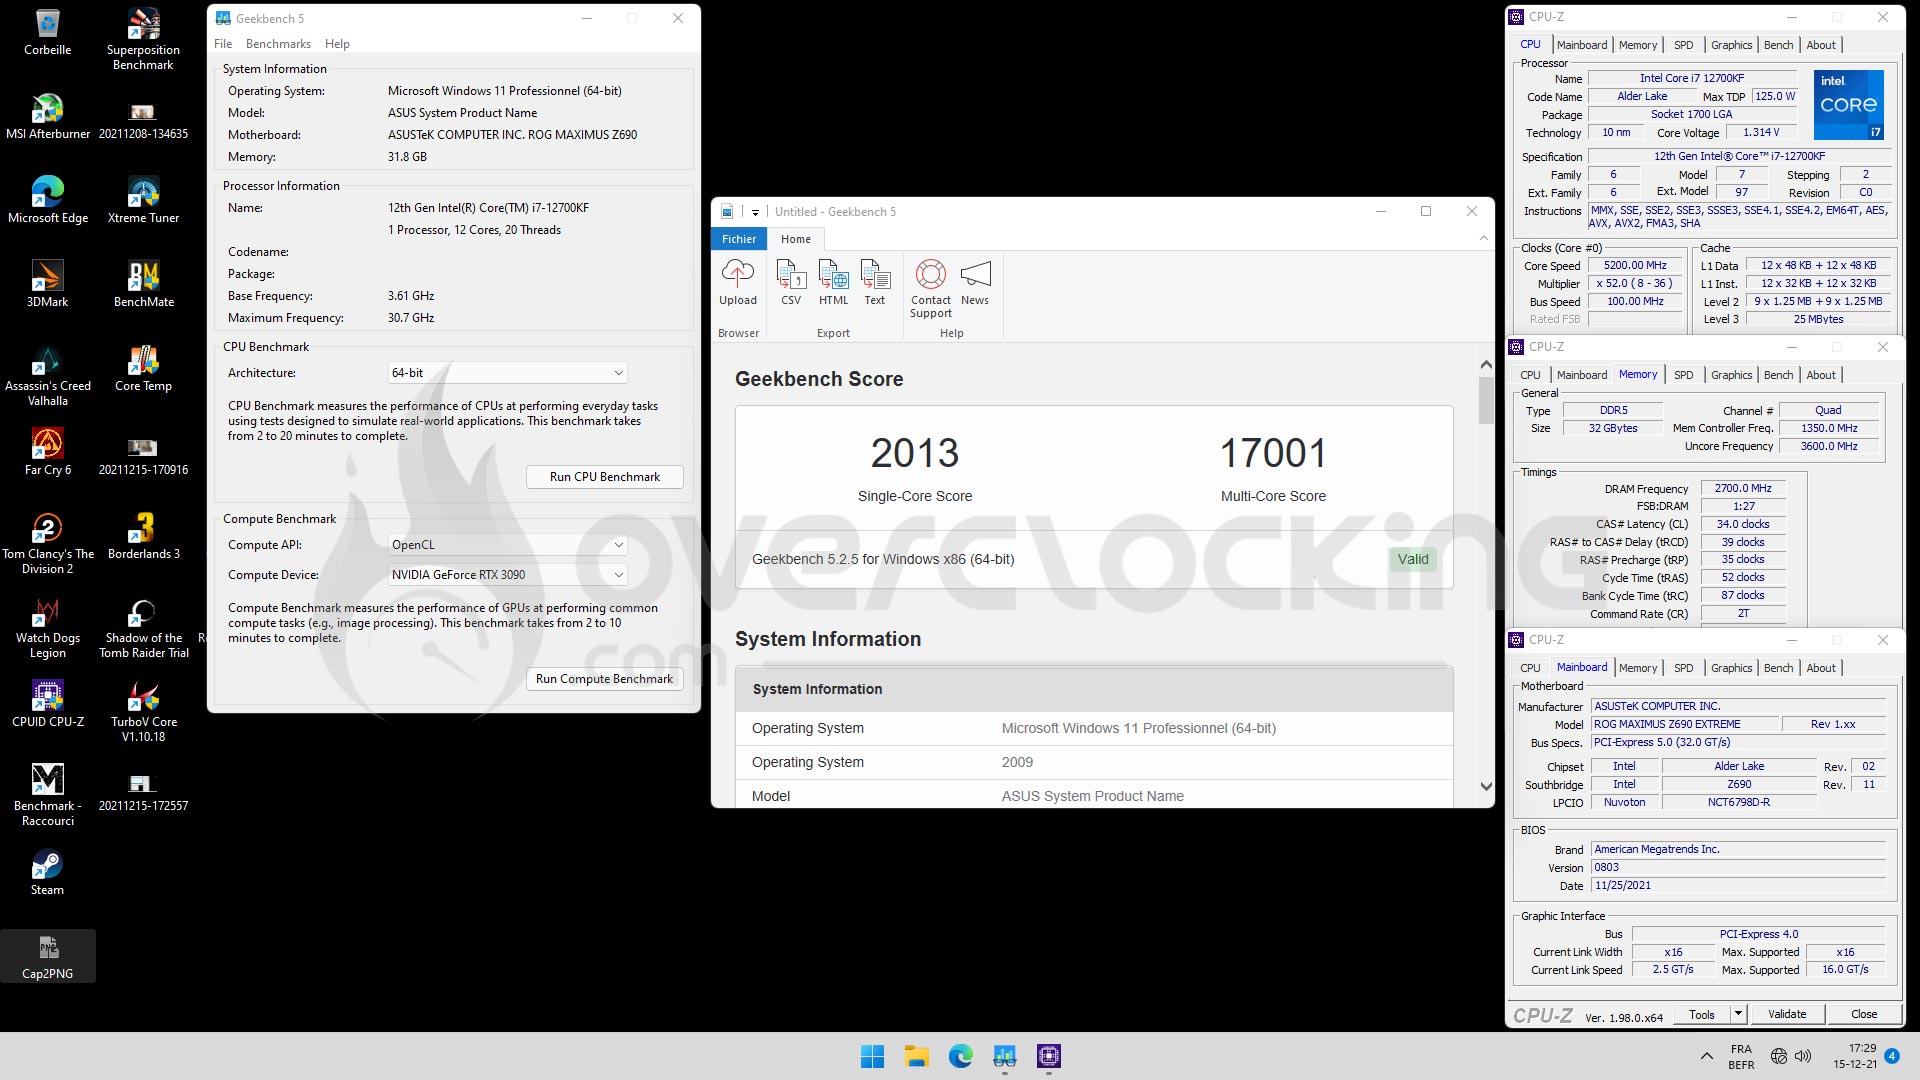Open CPU-Z Tools dropdown arrow
This screenshot has width=1920, height=1080.
point(1738,1014)
